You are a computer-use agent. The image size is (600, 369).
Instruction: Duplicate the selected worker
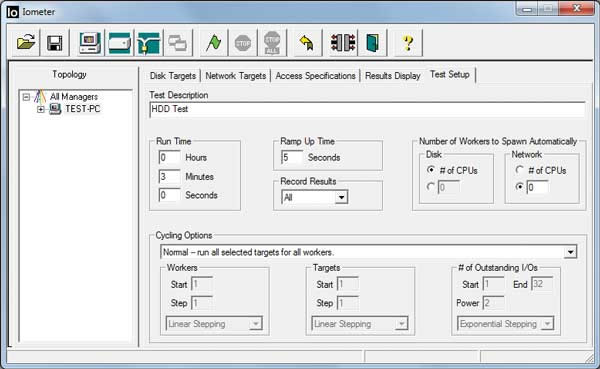coord(178,42)
